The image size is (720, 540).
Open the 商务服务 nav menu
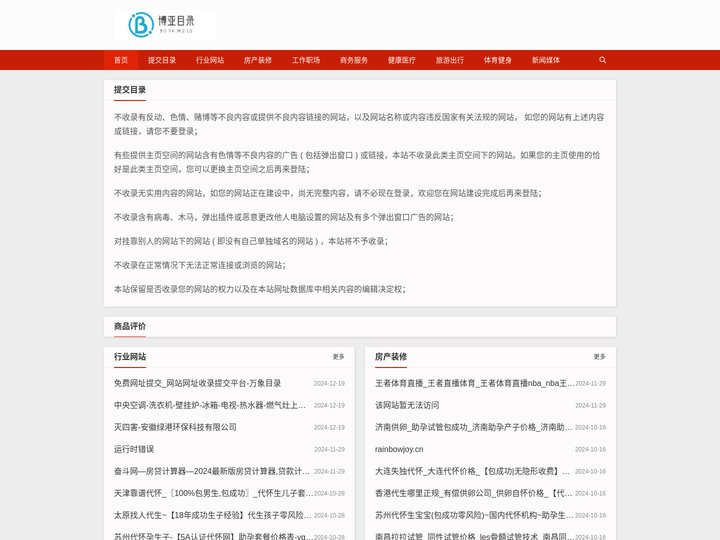(x=354, y=60)
